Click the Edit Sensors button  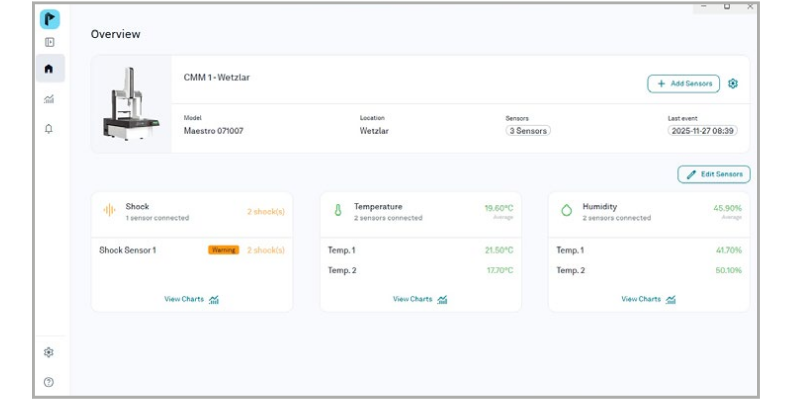[714, 174]
